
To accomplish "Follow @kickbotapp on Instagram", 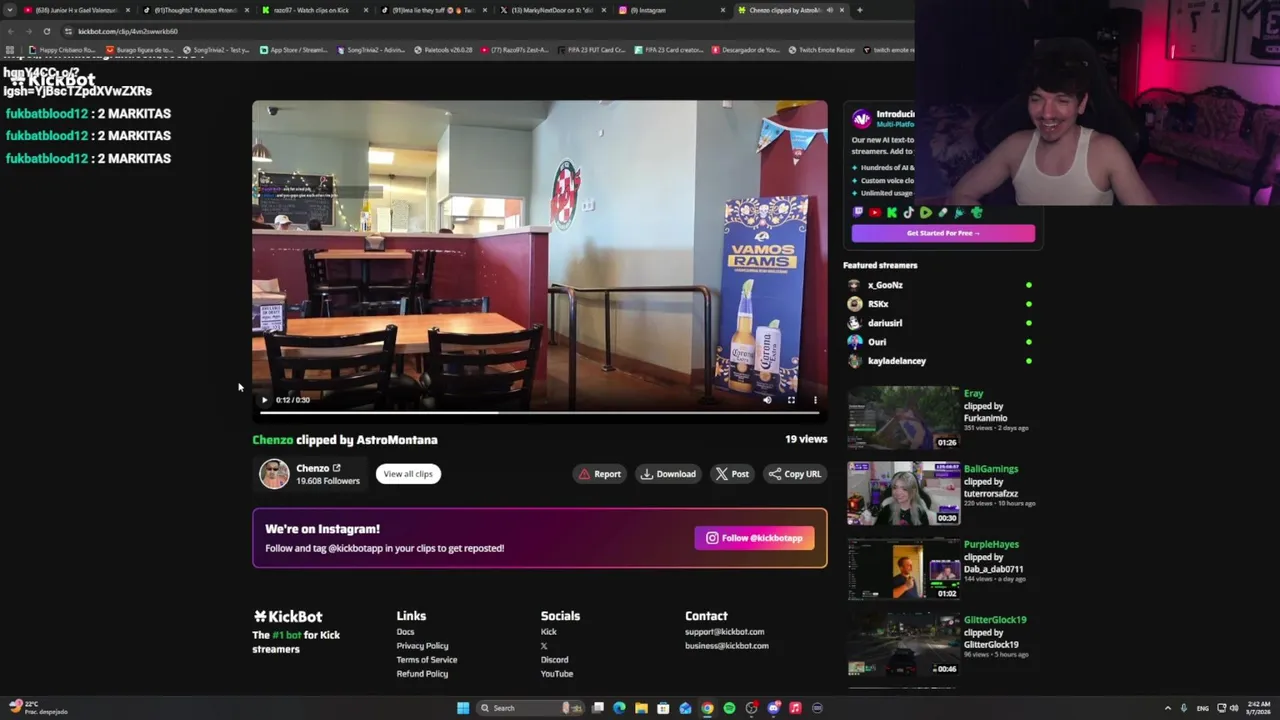I will click(754, 538).
